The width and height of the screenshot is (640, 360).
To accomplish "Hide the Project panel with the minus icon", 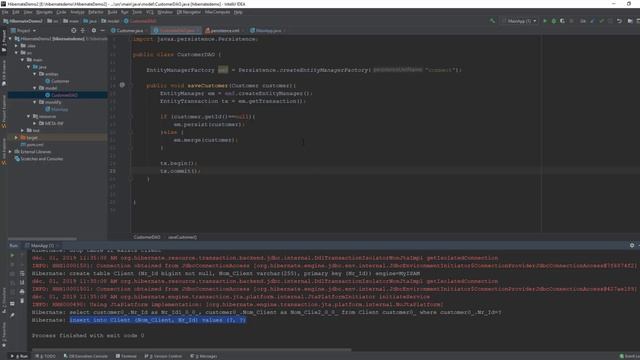I will [102, 31].
